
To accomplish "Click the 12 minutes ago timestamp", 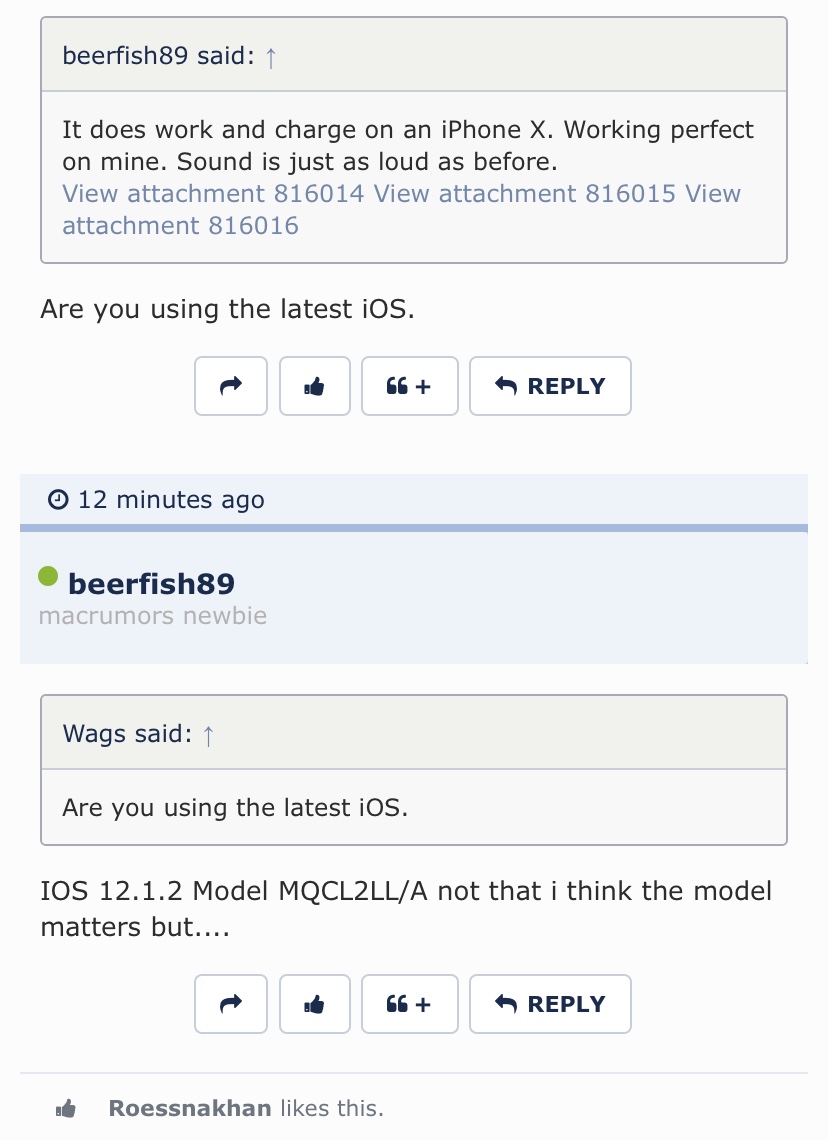I will [171, 500].
